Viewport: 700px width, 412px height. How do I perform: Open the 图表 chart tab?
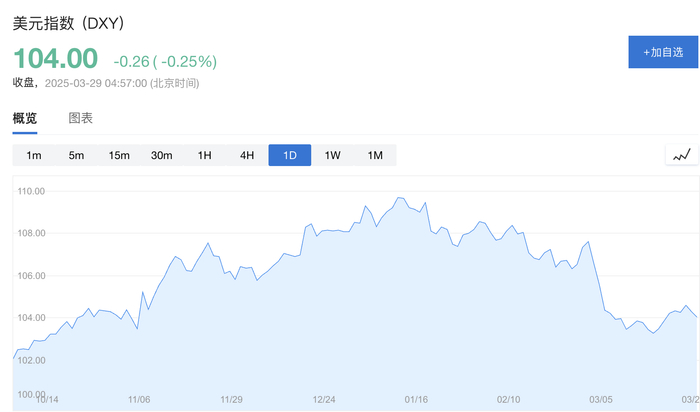[x=80, y=118]
